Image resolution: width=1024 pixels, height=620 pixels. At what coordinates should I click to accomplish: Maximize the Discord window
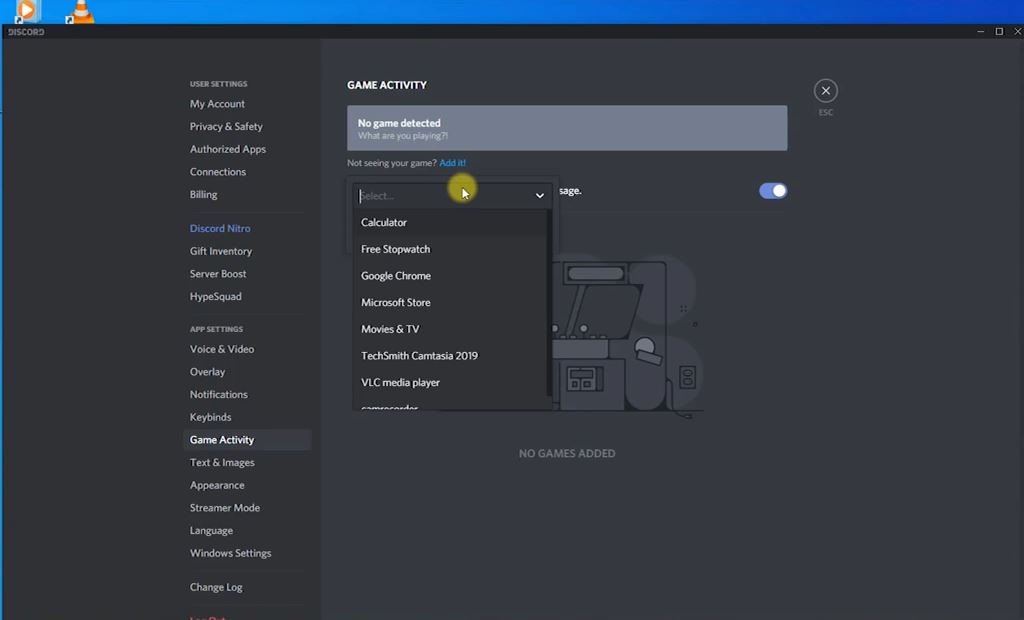pyautogui.click(x=999, y=31)
